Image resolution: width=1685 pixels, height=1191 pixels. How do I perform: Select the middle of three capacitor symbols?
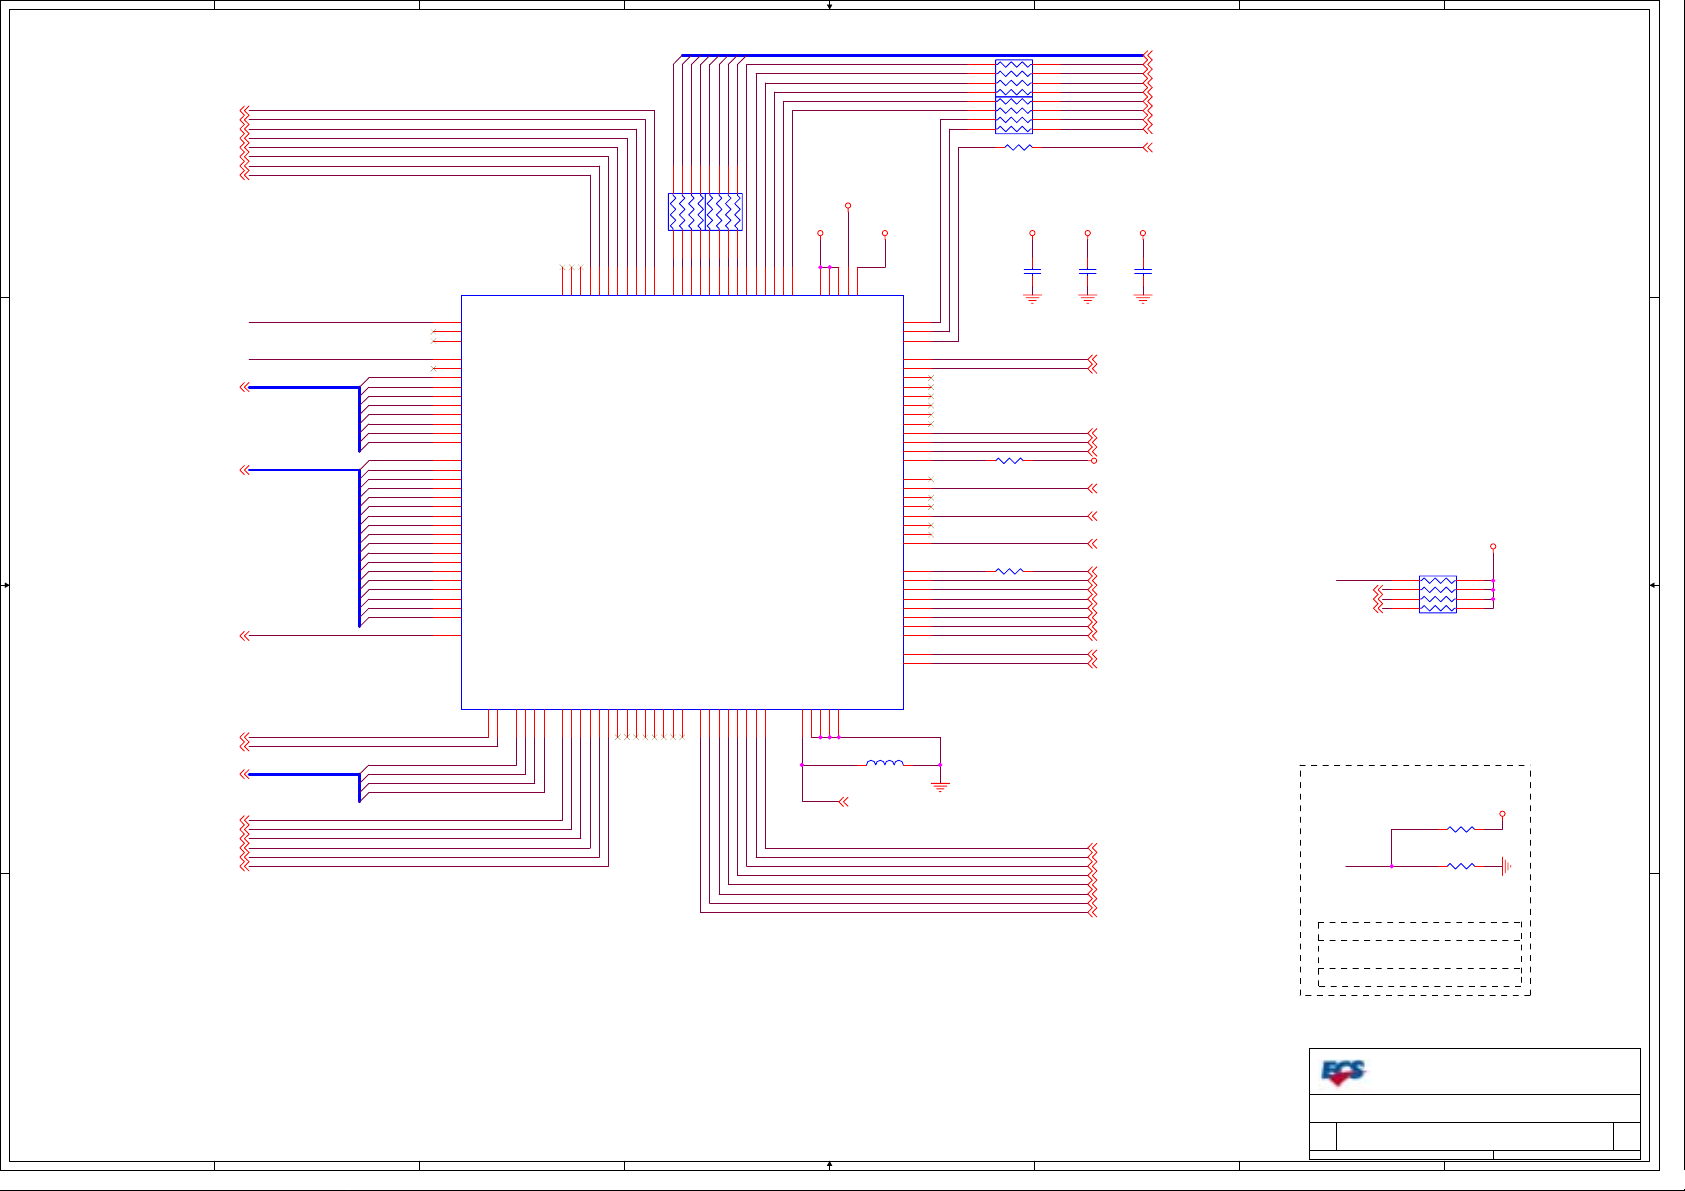point(1088,271)
